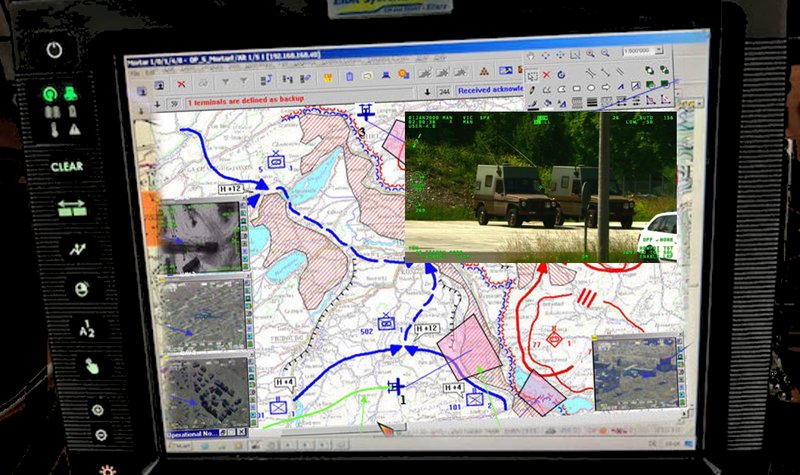Screen dimensions: 800x475
Task: Click the blue clipboard icon in main toolbar
Action: point(349,77)
